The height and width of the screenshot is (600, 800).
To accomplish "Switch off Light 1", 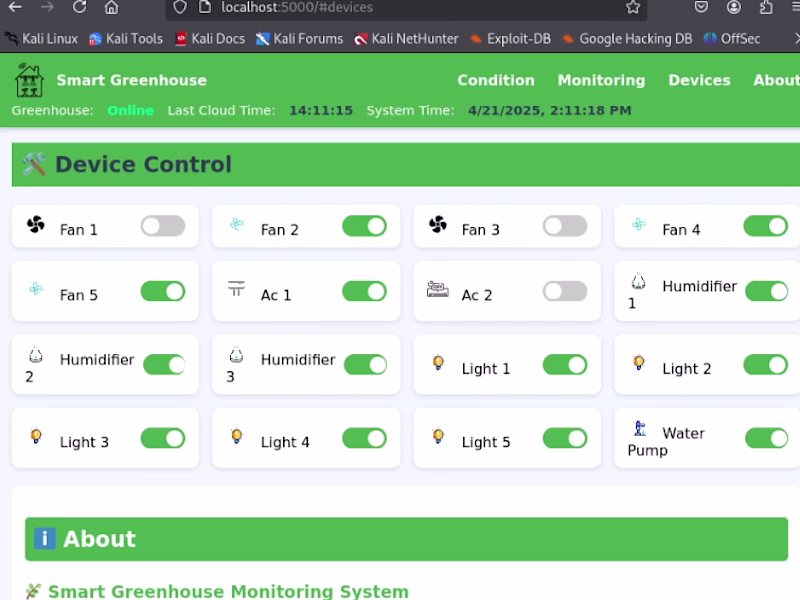I will click(565, 365).
